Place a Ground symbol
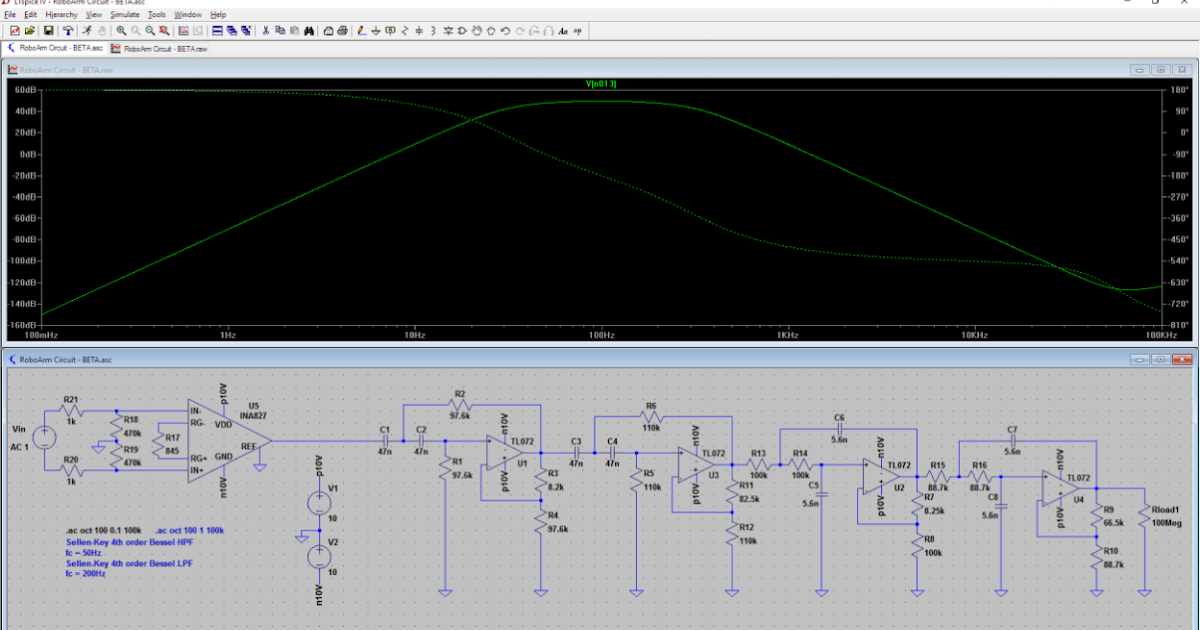Screen dimensions: 1200x630 click(376, 31)
